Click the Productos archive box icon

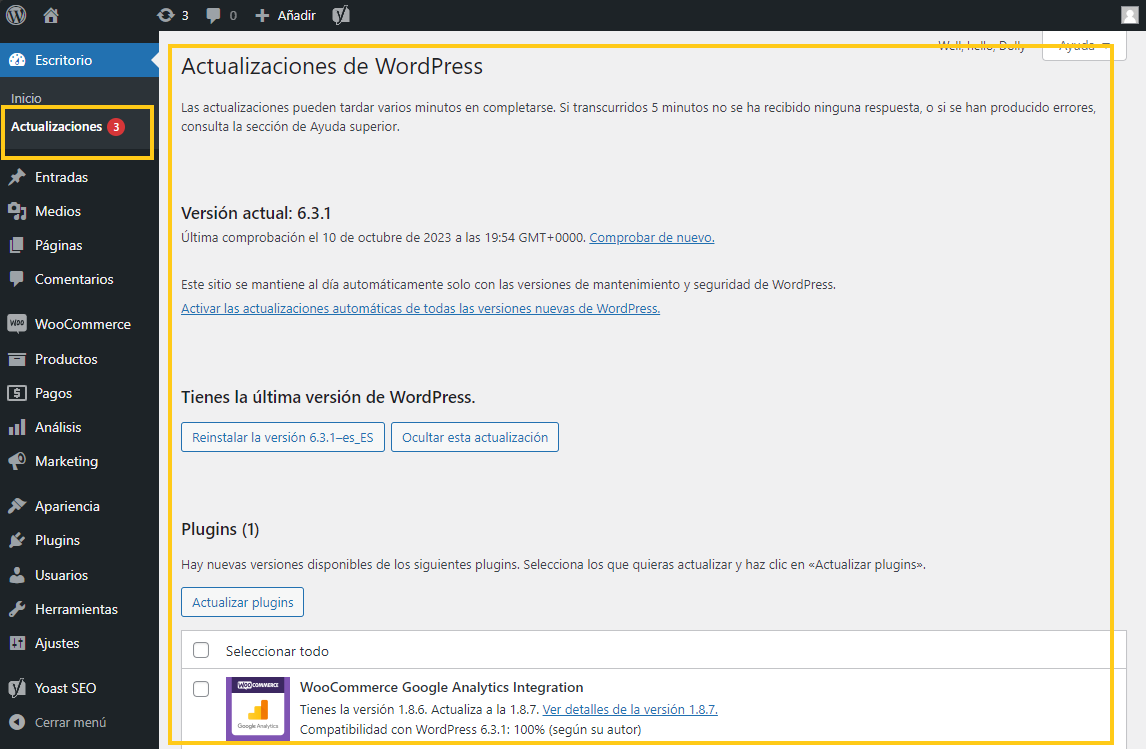coord(17,359)
